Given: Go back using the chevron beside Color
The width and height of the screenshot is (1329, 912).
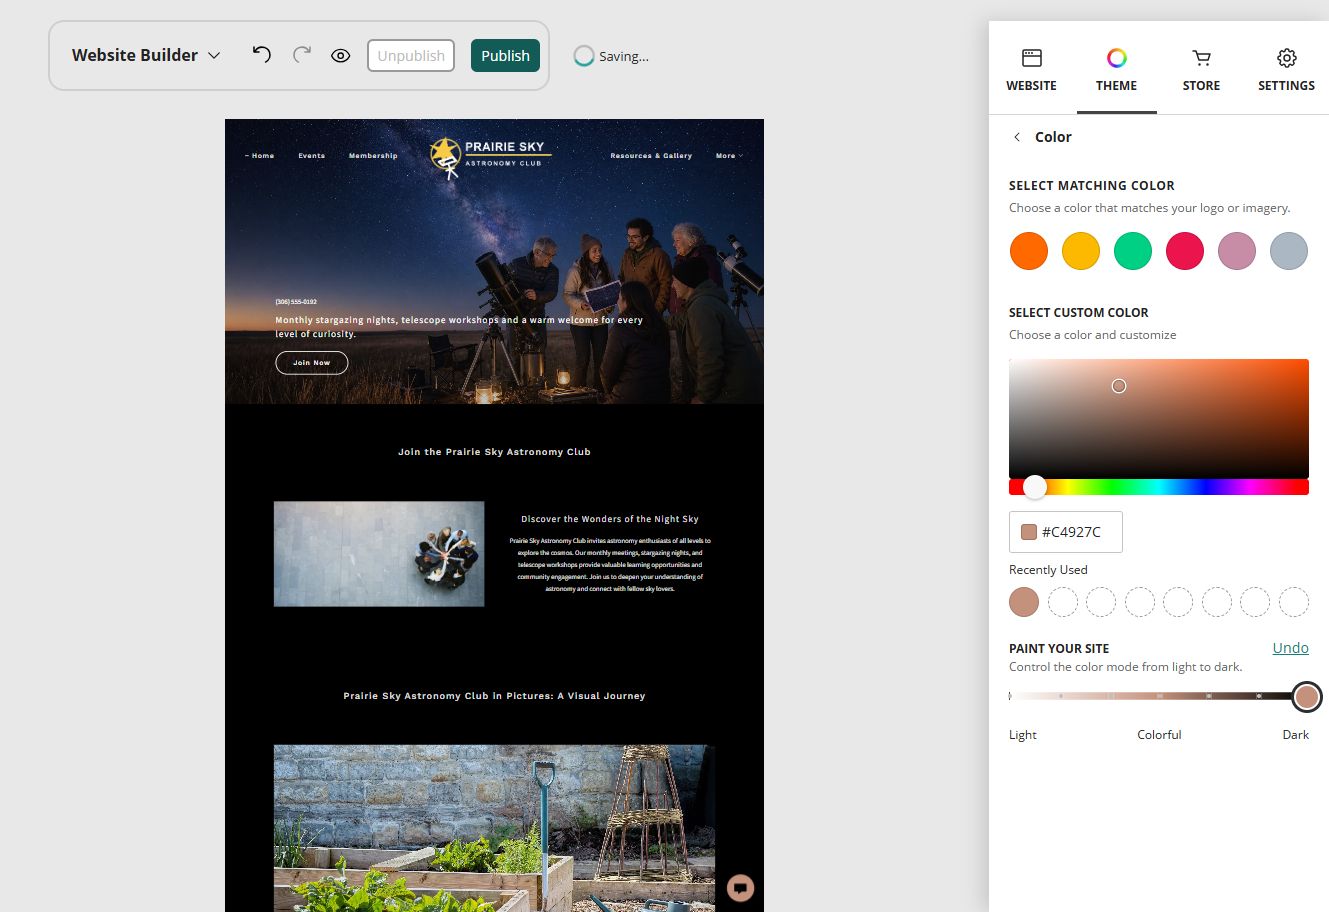Looking at the screenshot, I should point(1017,137).
